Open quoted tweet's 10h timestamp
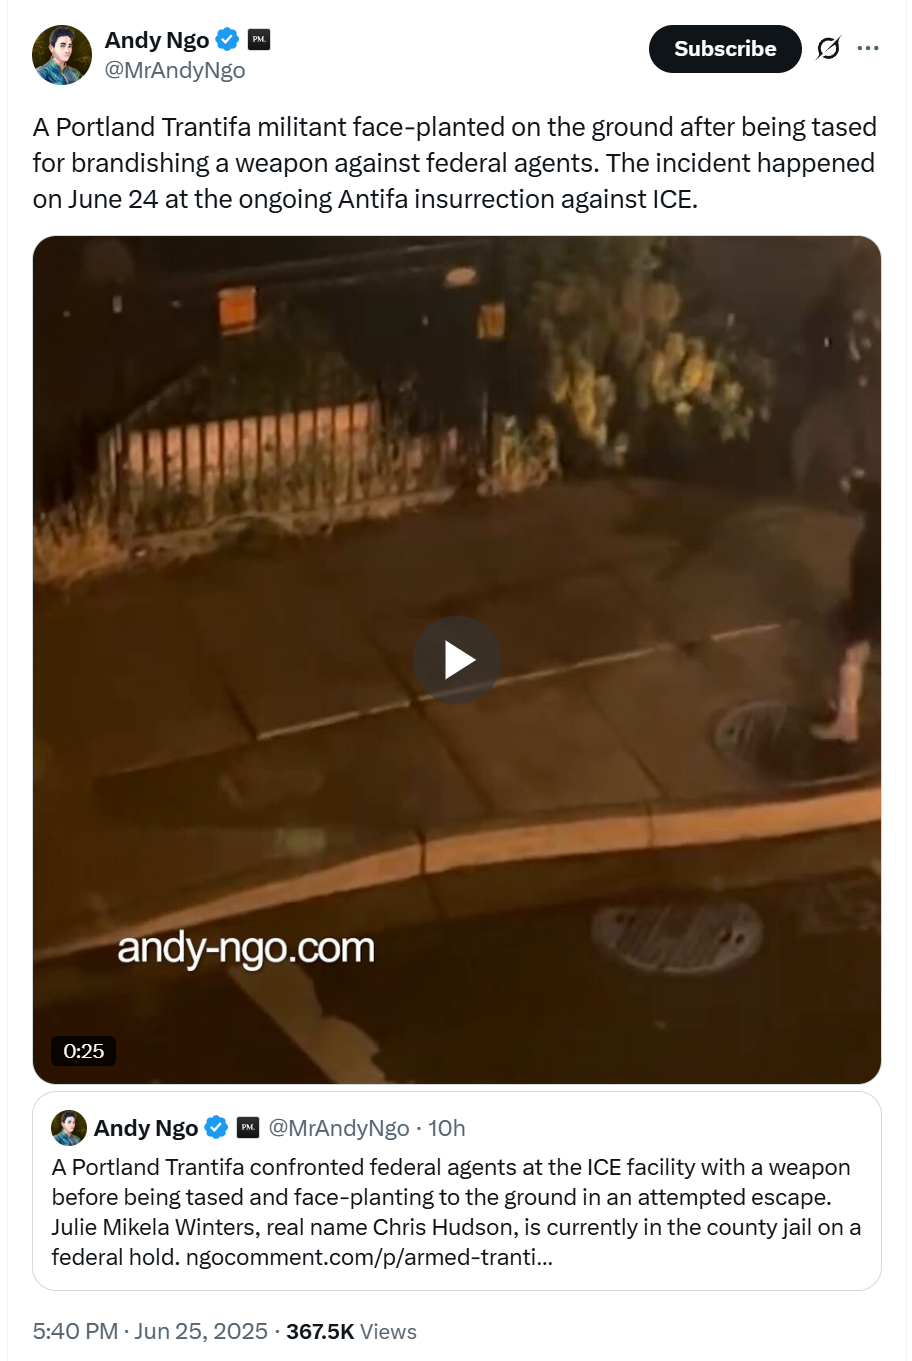912x1361 pixels. click(x=447, y=1128)
